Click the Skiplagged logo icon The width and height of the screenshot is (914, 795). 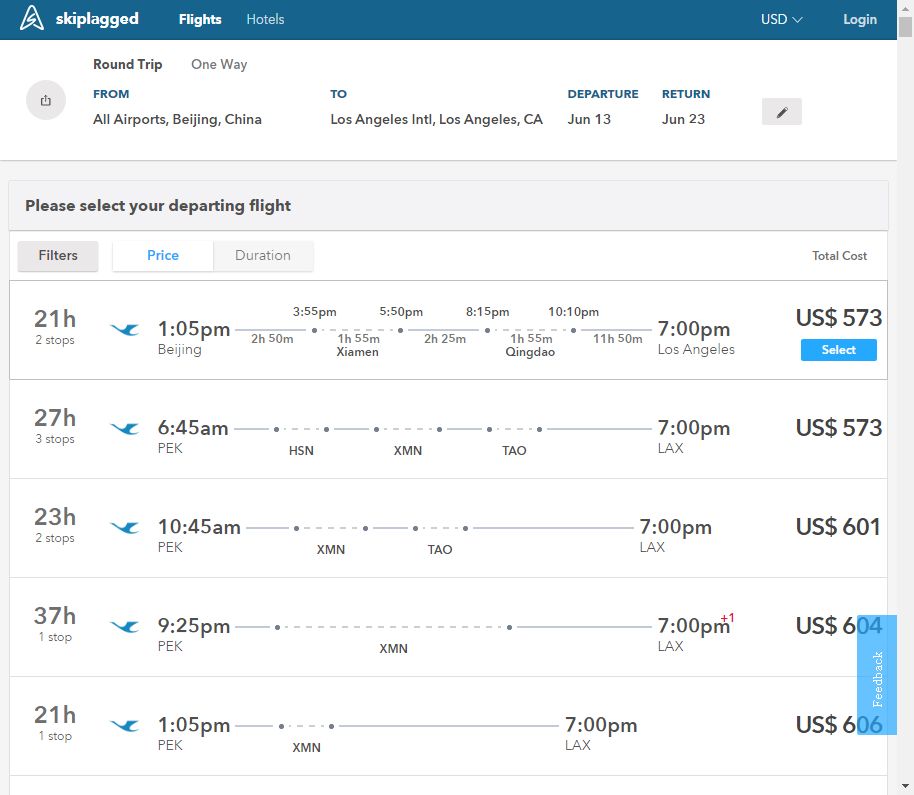[x=33, y=19]
